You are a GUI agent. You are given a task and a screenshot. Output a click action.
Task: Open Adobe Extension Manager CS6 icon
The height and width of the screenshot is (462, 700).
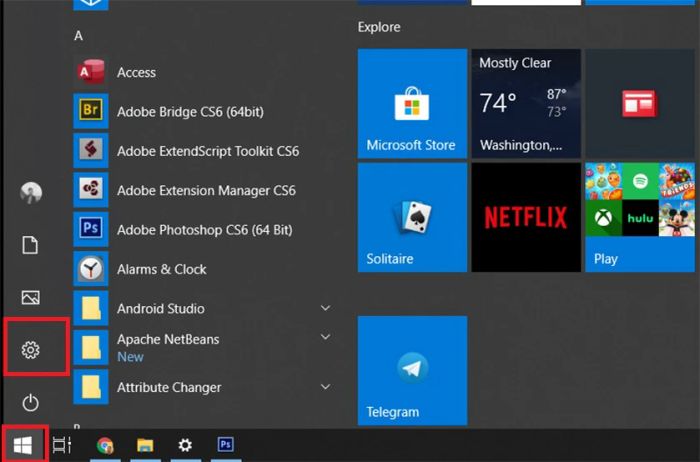[91, 189]
